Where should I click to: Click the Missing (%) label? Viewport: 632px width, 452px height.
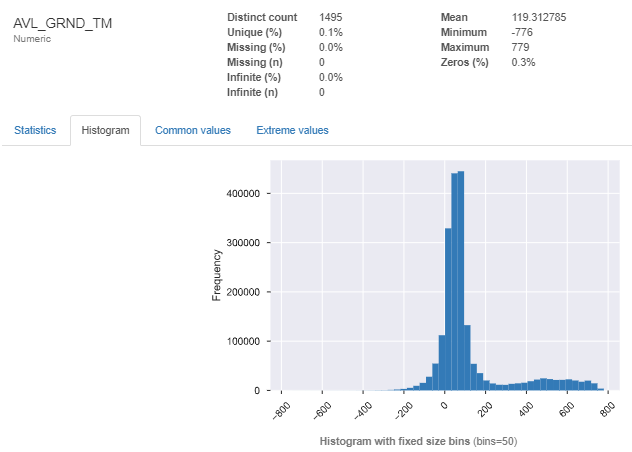click(x=258, y=48)
